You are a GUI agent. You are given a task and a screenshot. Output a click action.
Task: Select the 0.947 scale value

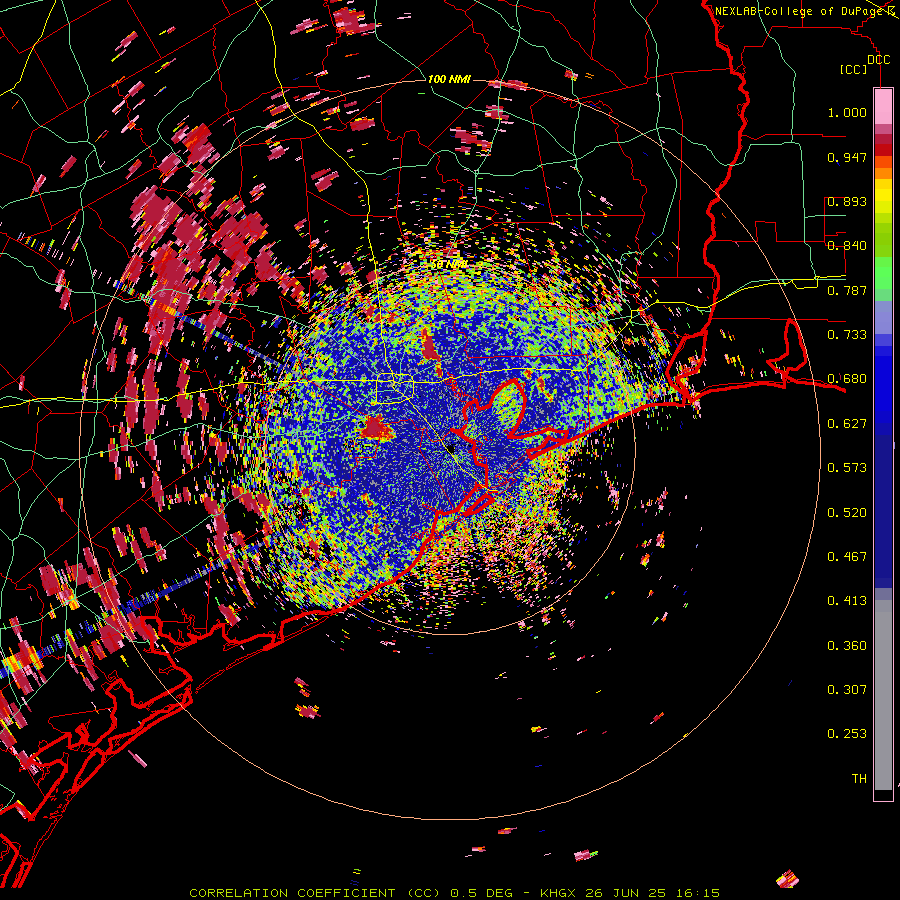pos(847,157)
